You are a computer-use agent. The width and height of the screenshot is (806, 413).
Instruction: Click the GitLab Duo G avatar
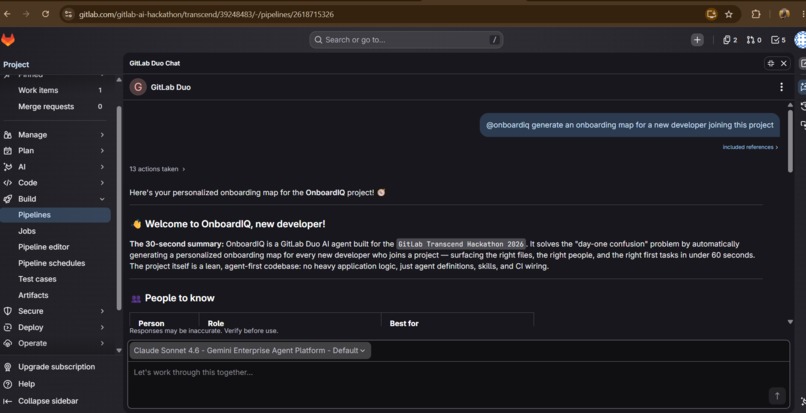(138, 87)
